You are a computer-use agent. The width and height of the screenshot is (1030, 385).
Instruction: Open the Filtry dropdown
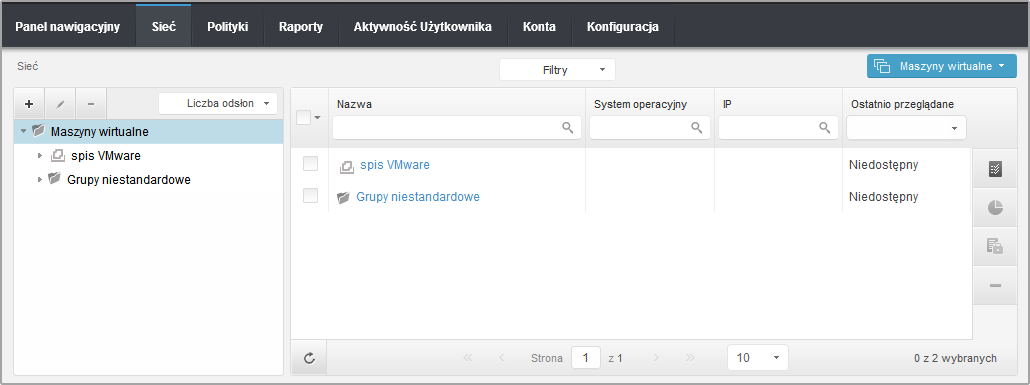(557, 70)
